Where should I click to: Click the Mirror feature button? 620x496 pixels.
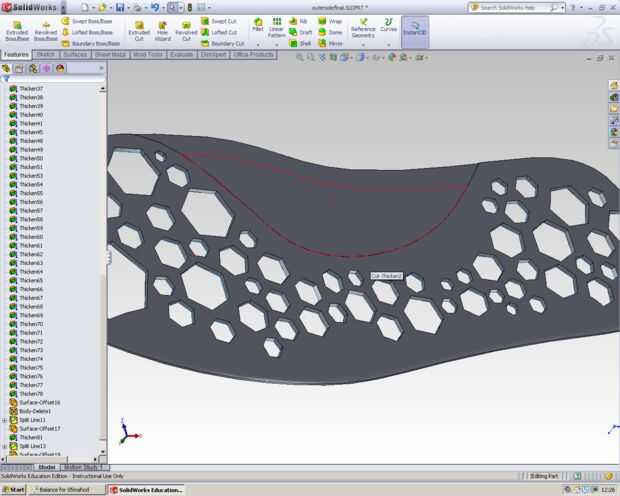pos(330,44)
